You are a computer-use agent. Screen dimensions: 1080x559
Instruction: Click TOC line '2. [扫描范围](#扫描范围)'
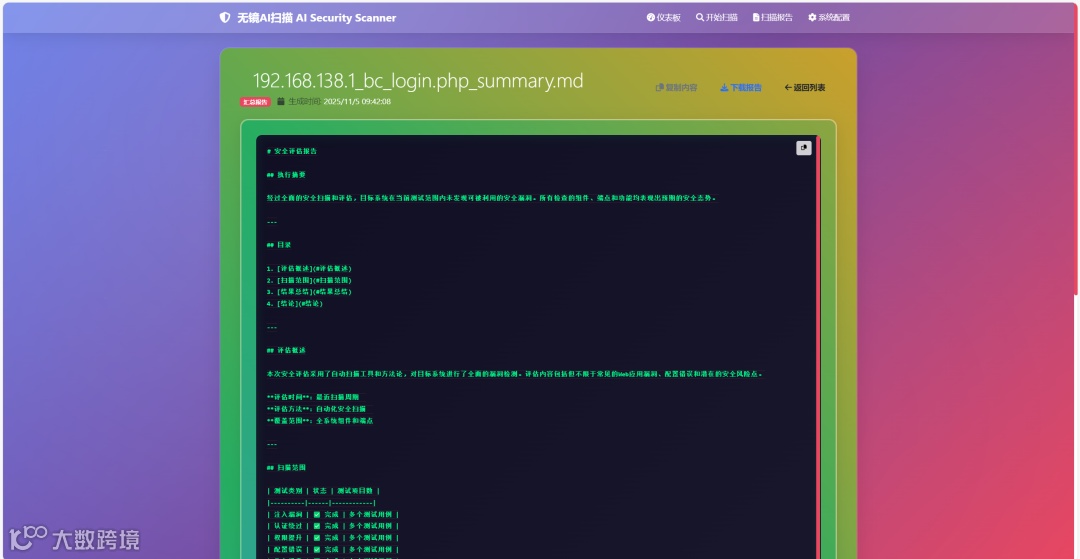309,280
